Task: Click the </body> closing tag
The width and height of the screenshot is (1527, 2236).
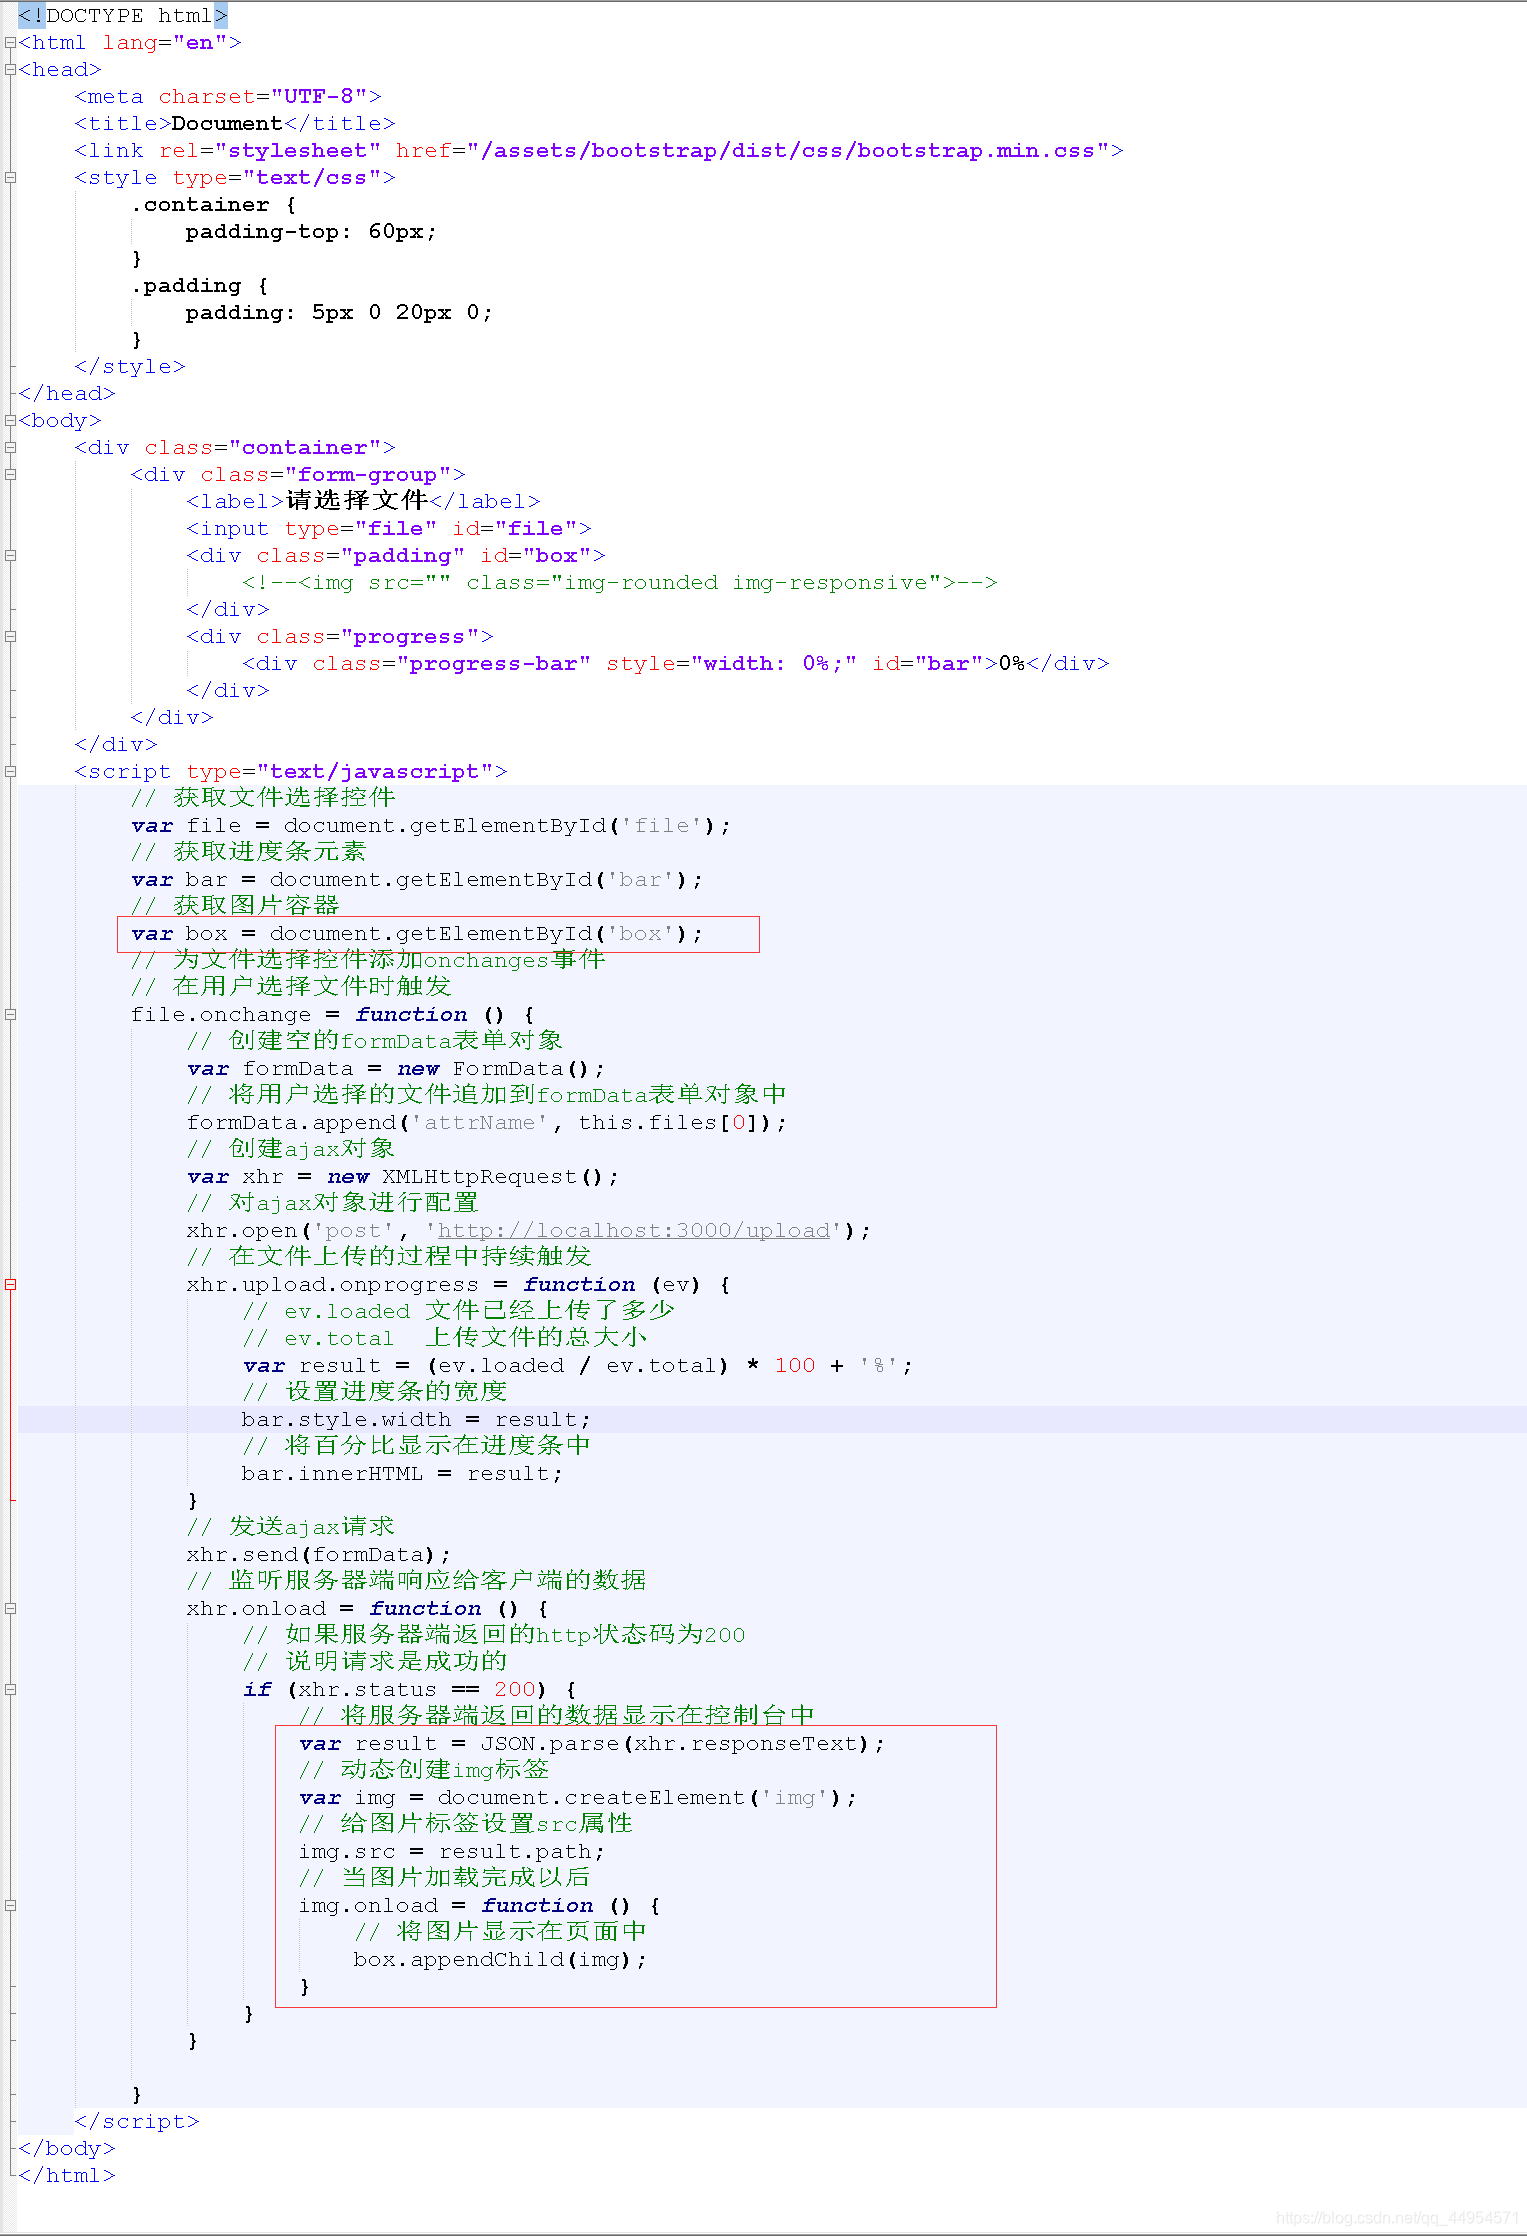Action: coord(67,2149)
